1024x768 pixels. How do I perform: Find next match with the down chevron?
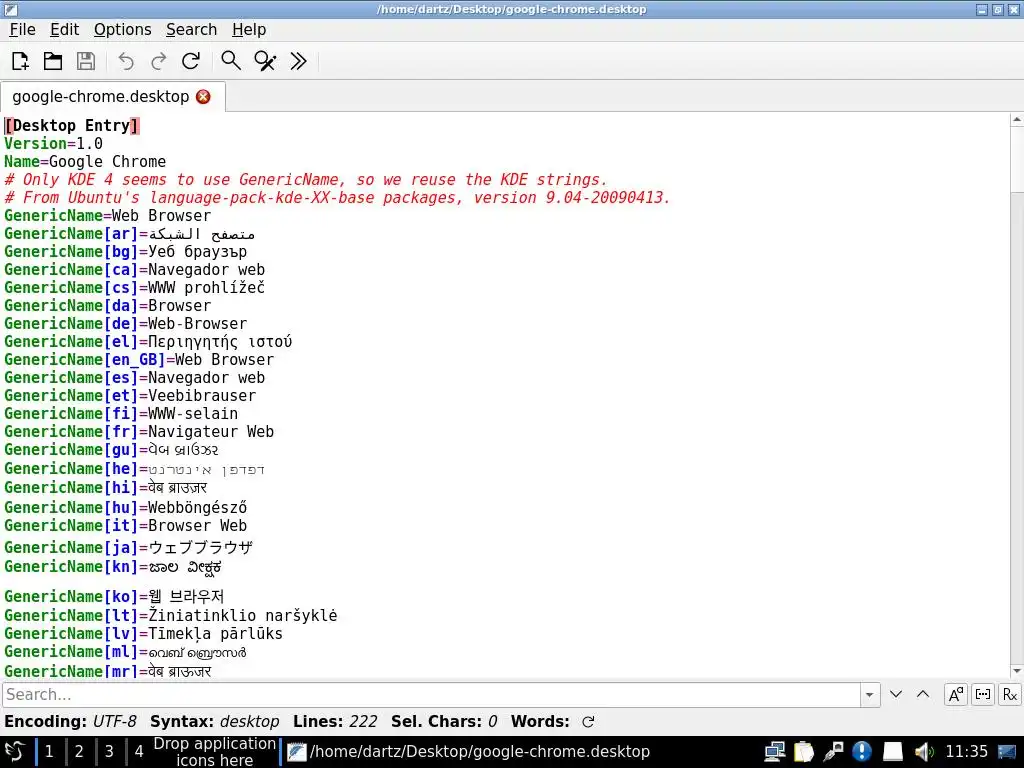pos(896,694)
